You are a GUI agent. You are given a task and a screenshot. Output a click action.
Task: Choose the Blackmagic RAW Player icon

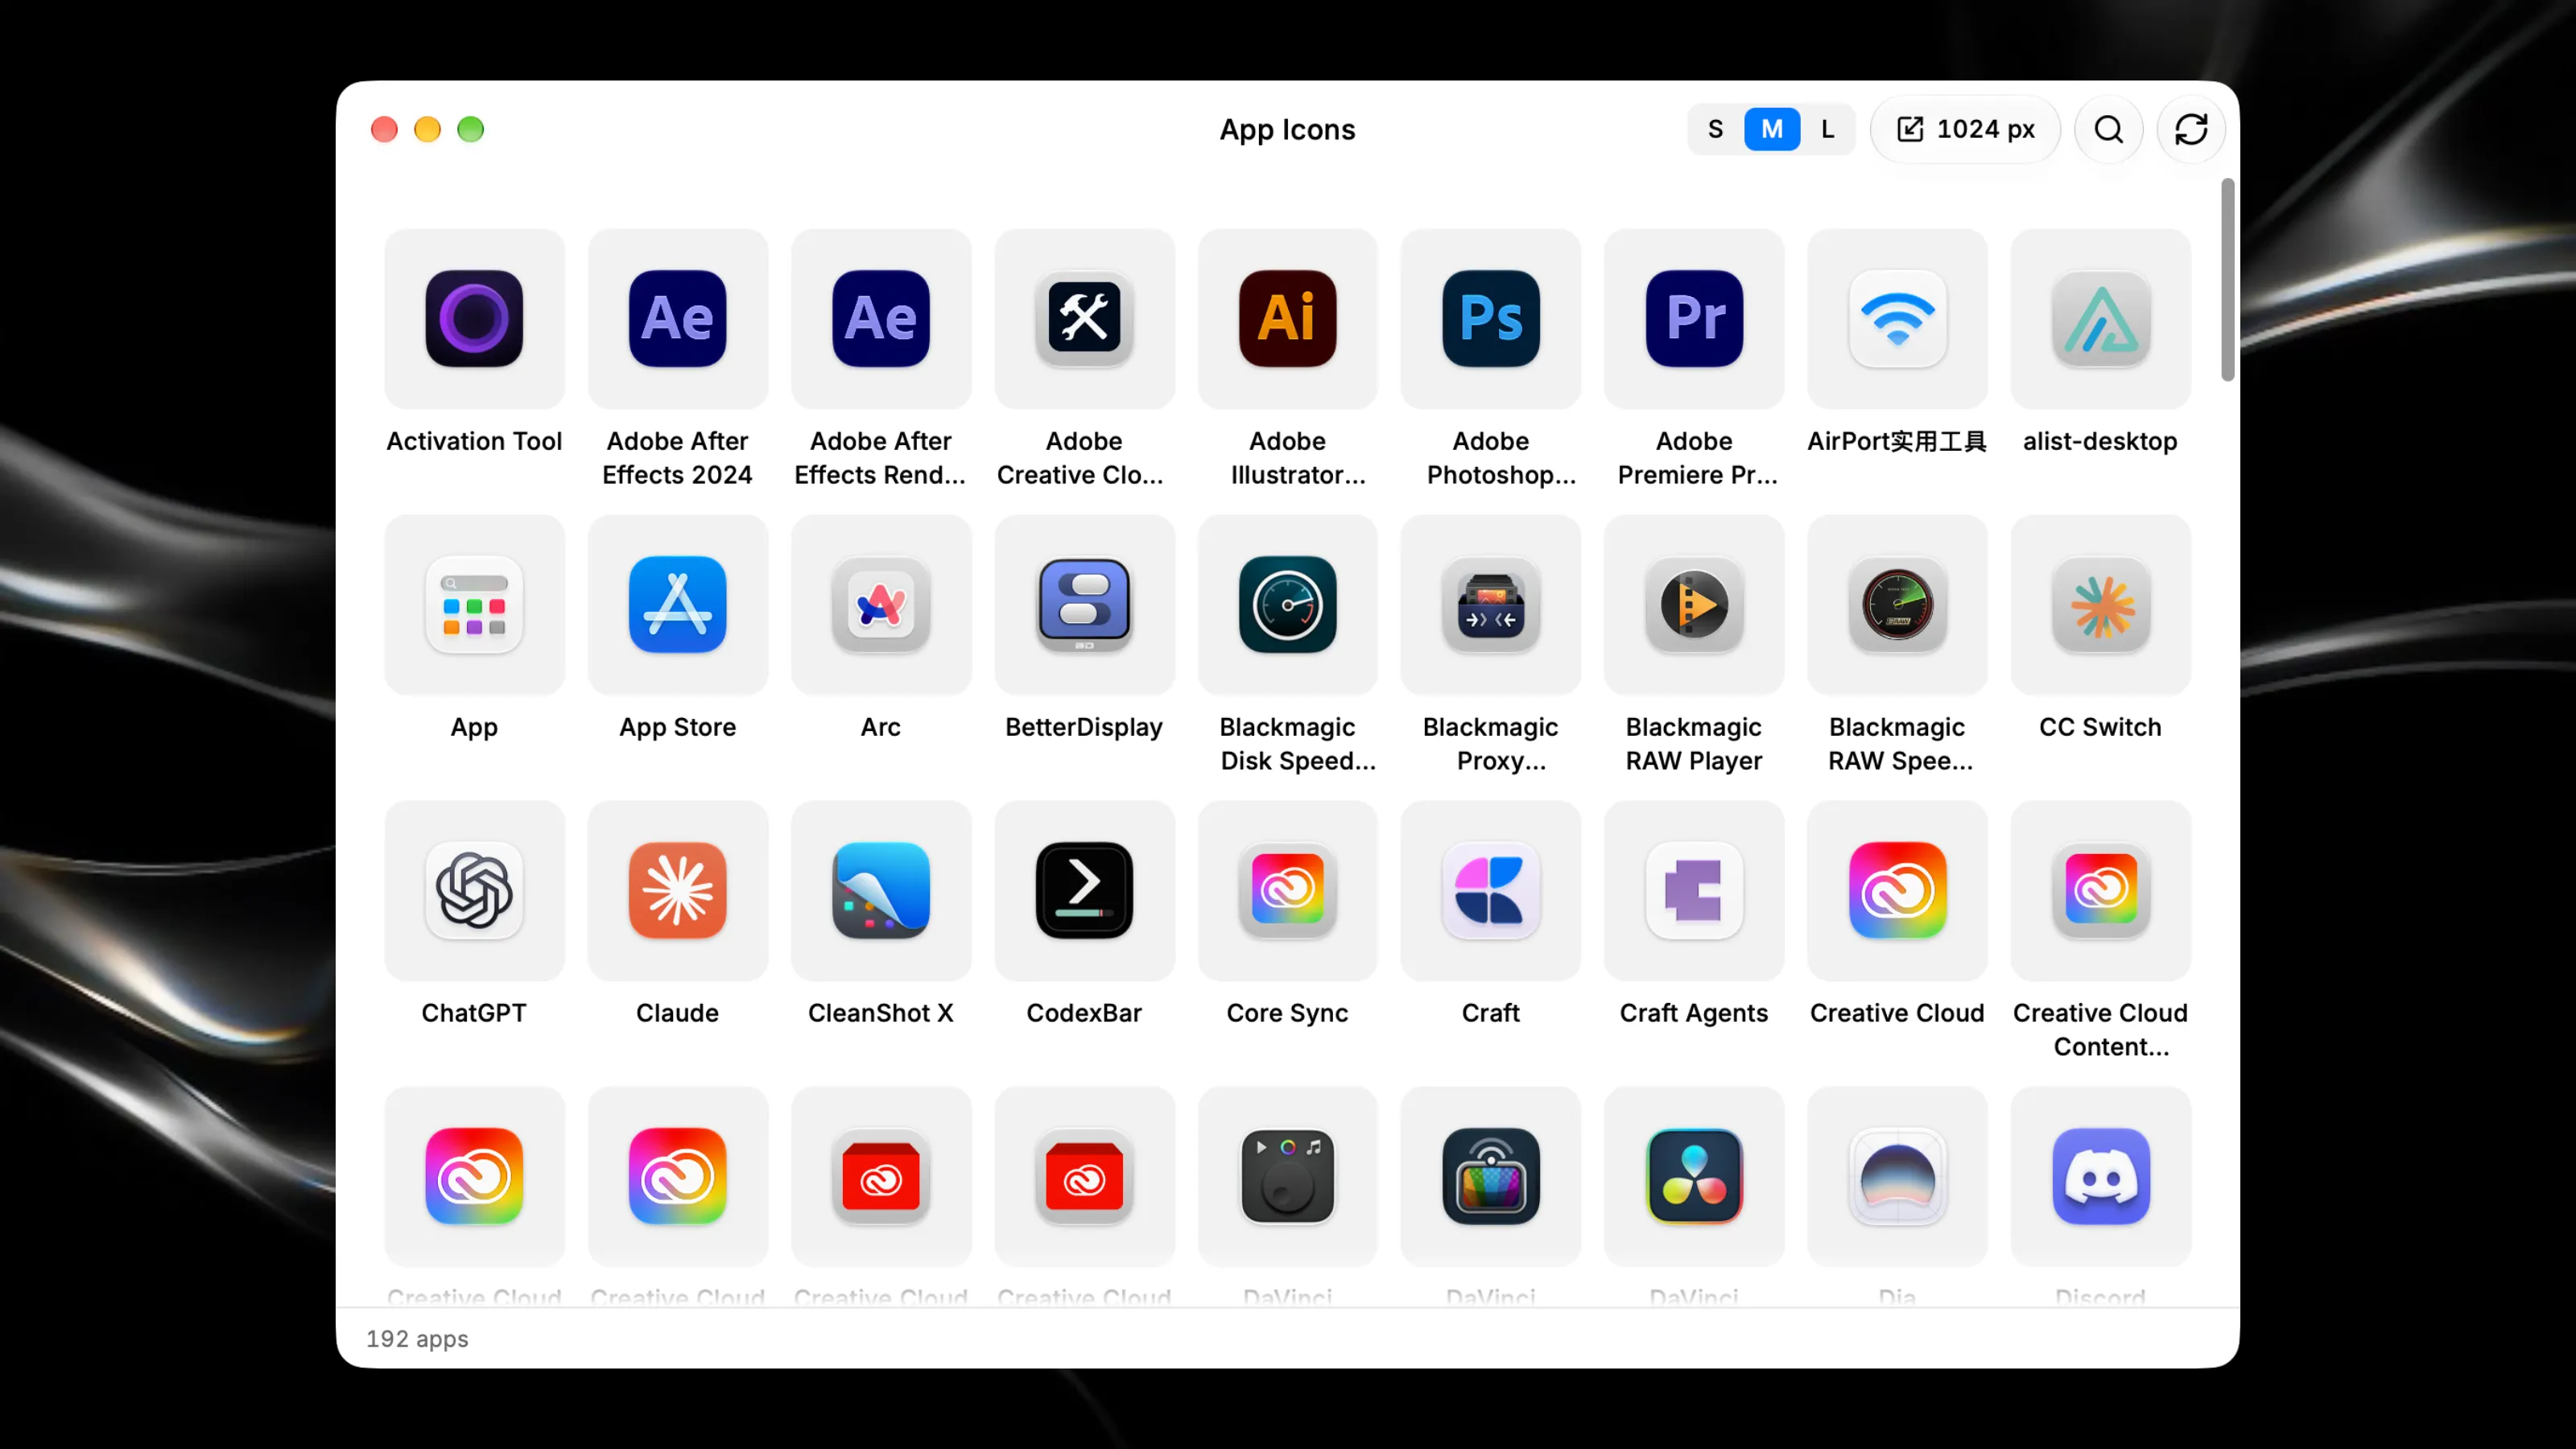1694,604
